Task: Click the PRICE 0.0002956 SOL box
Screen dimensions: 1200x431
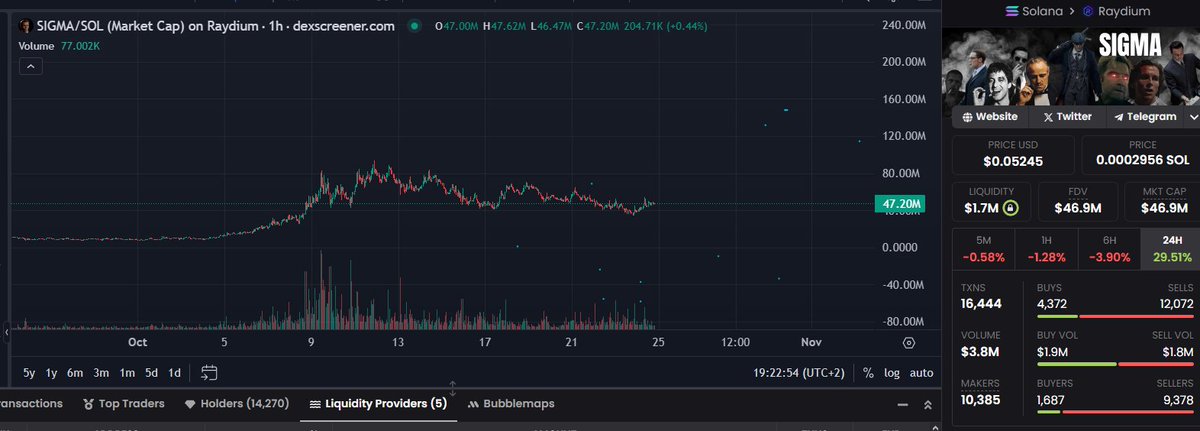Action: pos(1141,155)
